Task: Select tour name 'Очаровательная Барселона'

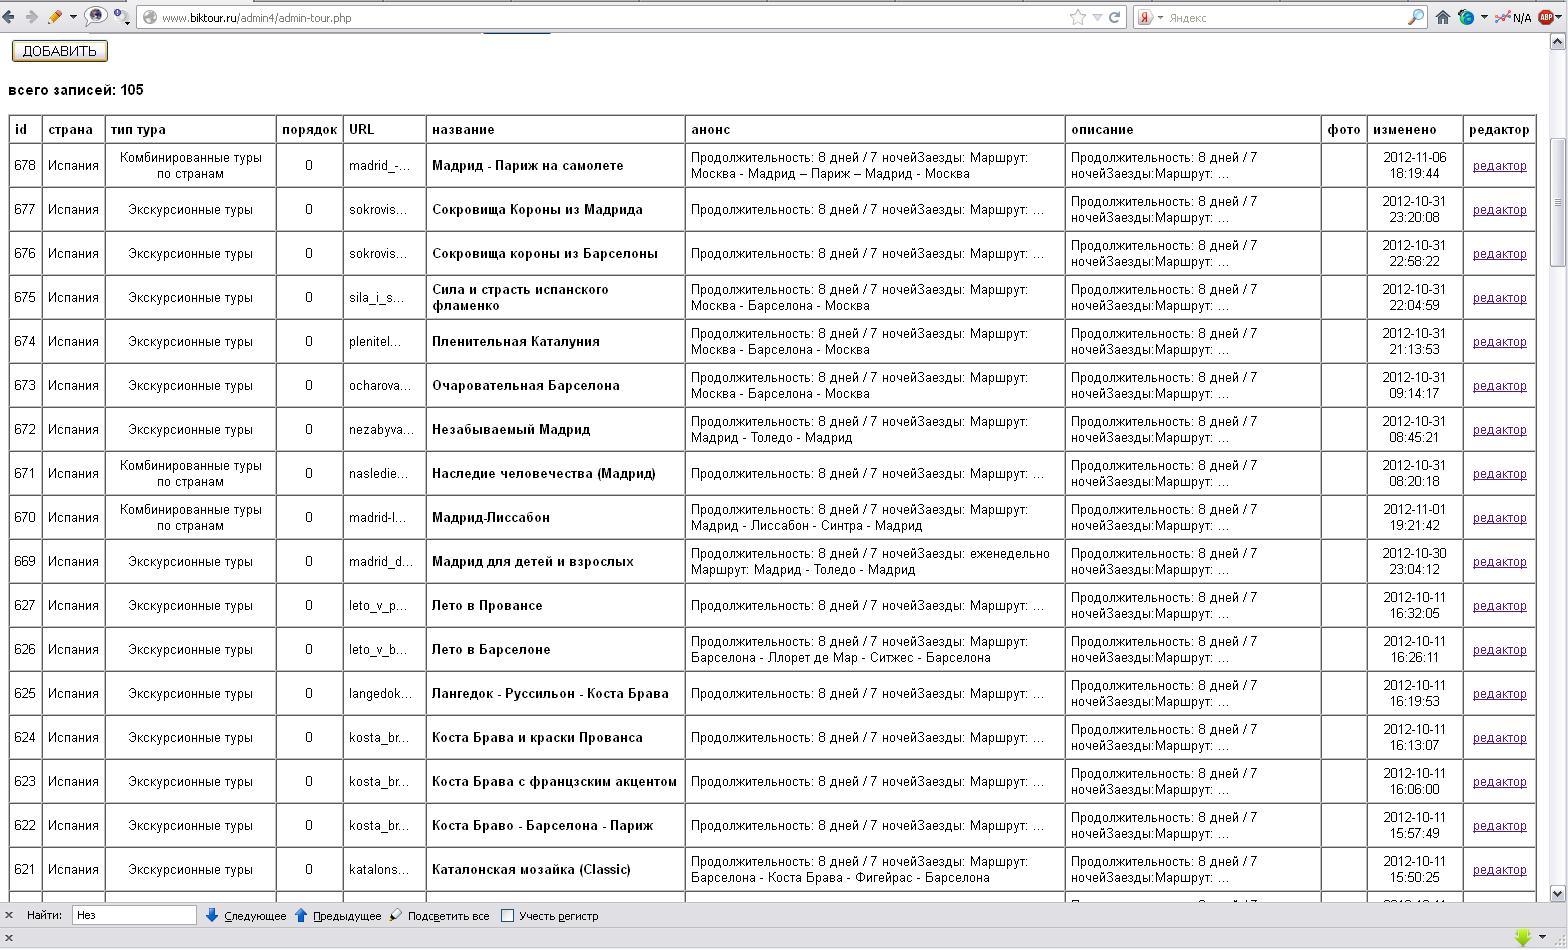Action: point(526,386)
